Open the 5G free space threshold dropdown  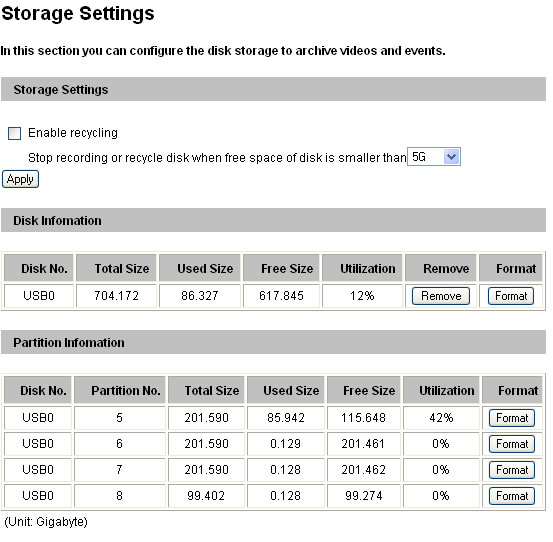coord(434,157)
